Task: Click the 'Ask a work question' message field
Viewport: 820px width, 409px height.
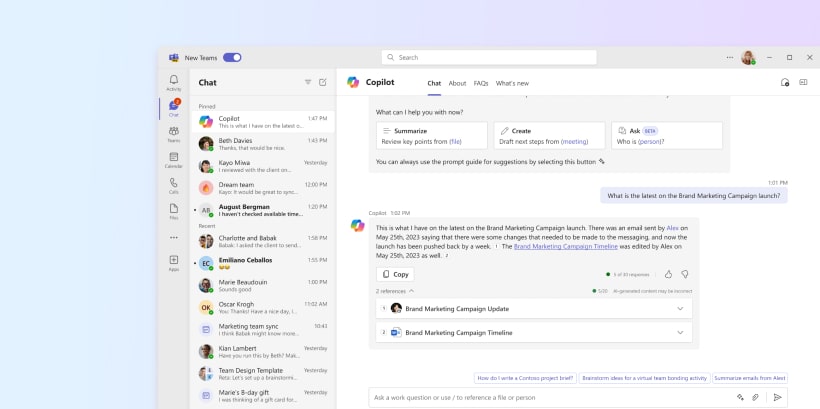Action: pos(578,397)
